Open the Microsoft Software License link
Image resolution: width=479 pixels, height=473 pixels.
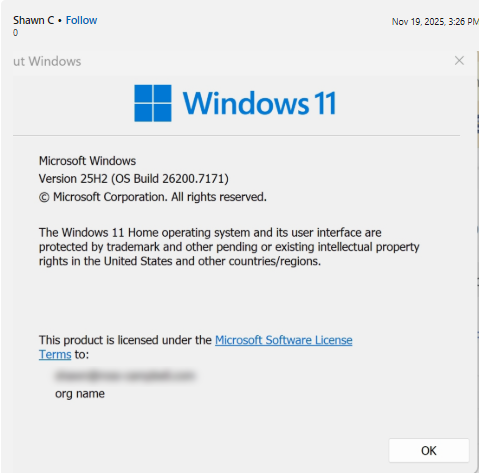tap(283, 340)
